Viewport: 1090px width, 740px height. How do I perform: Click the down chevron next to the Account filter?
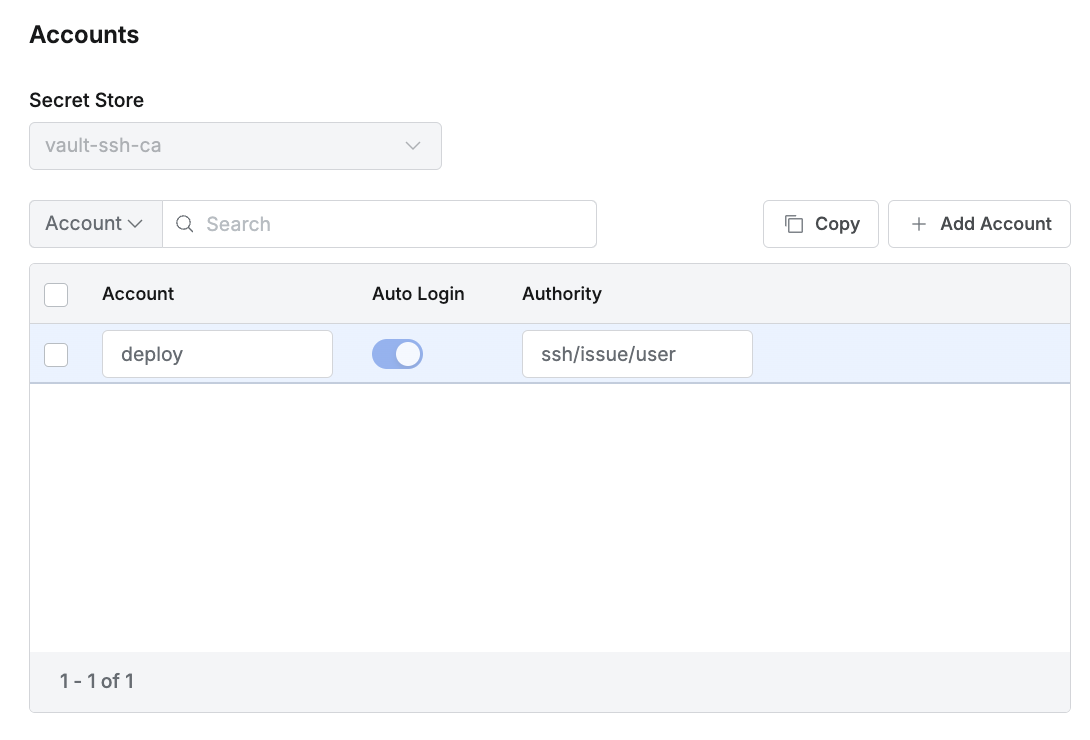135,224
